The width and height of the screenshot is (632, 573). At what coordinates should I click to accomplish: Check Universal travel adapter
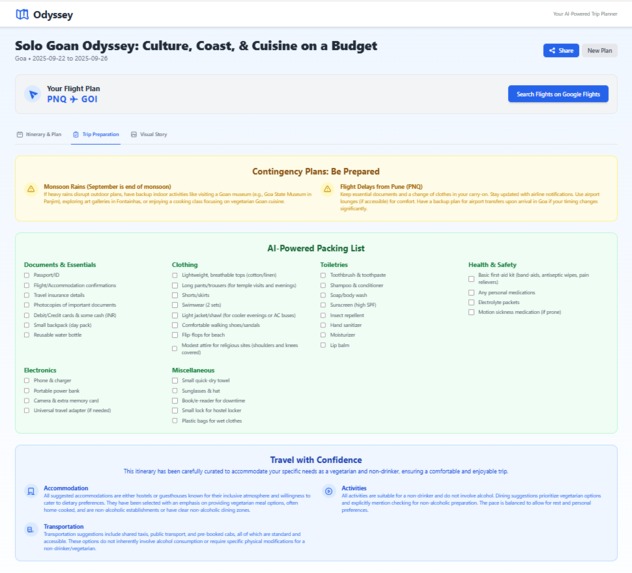click(27, 411)
